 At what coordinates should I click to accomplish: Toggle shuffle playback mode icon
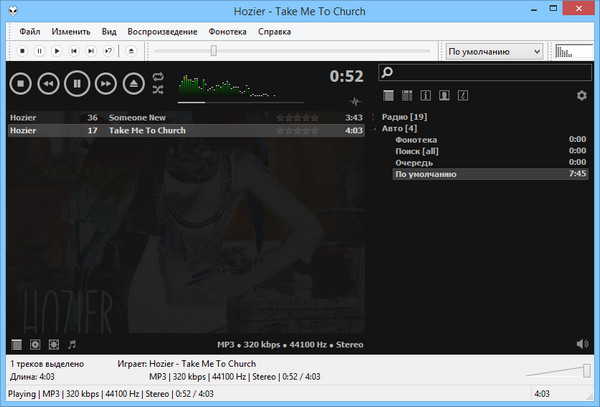point(158,91)
